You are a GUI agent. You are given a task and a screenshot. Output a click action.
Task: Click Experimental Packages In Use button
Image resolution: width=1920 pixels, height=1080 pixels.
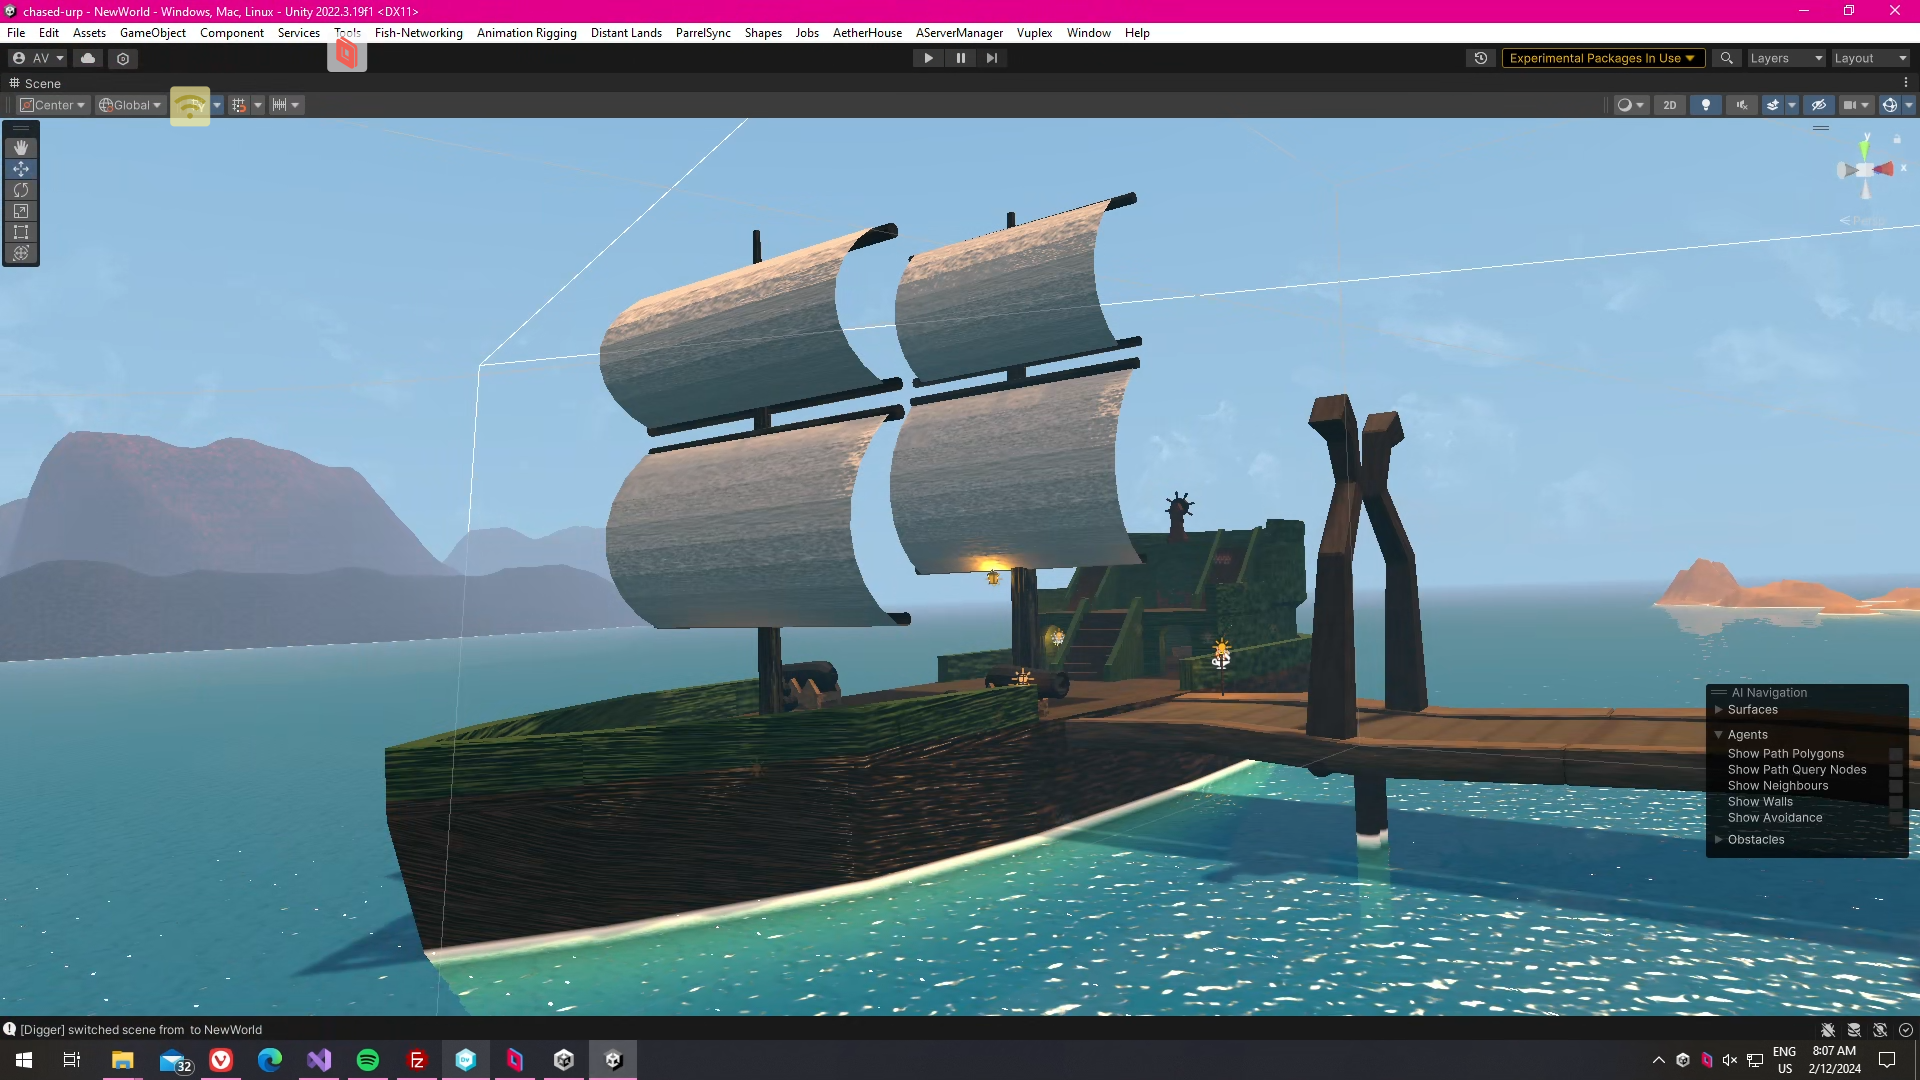(x=1601, y=58)
